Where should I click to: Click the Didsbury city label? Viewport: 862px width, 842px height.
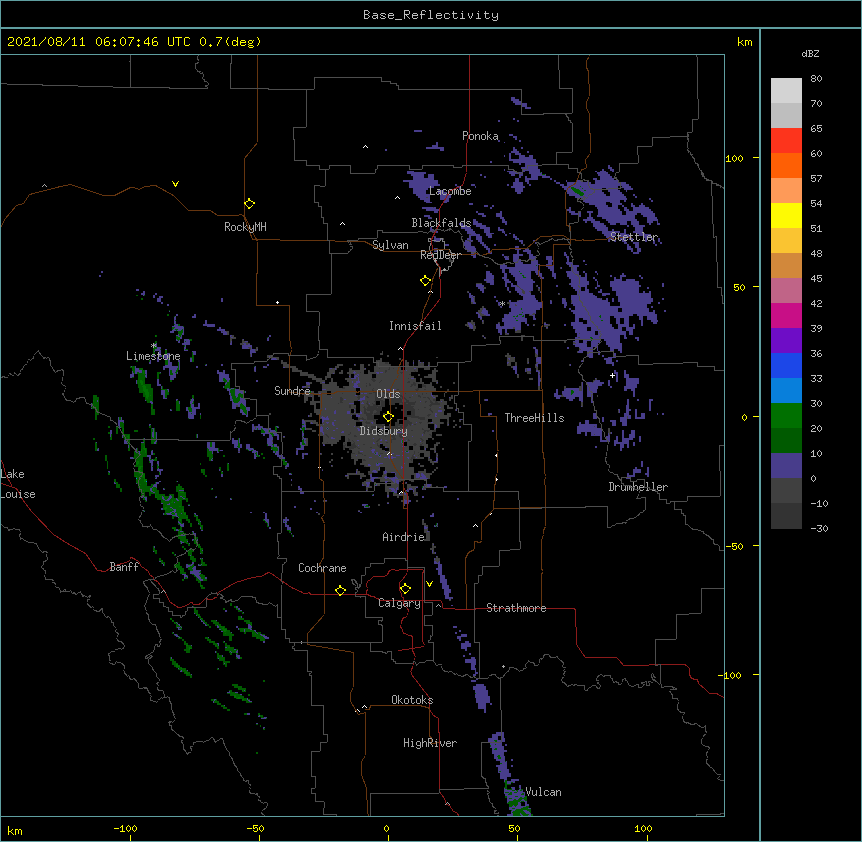[384, 431]
